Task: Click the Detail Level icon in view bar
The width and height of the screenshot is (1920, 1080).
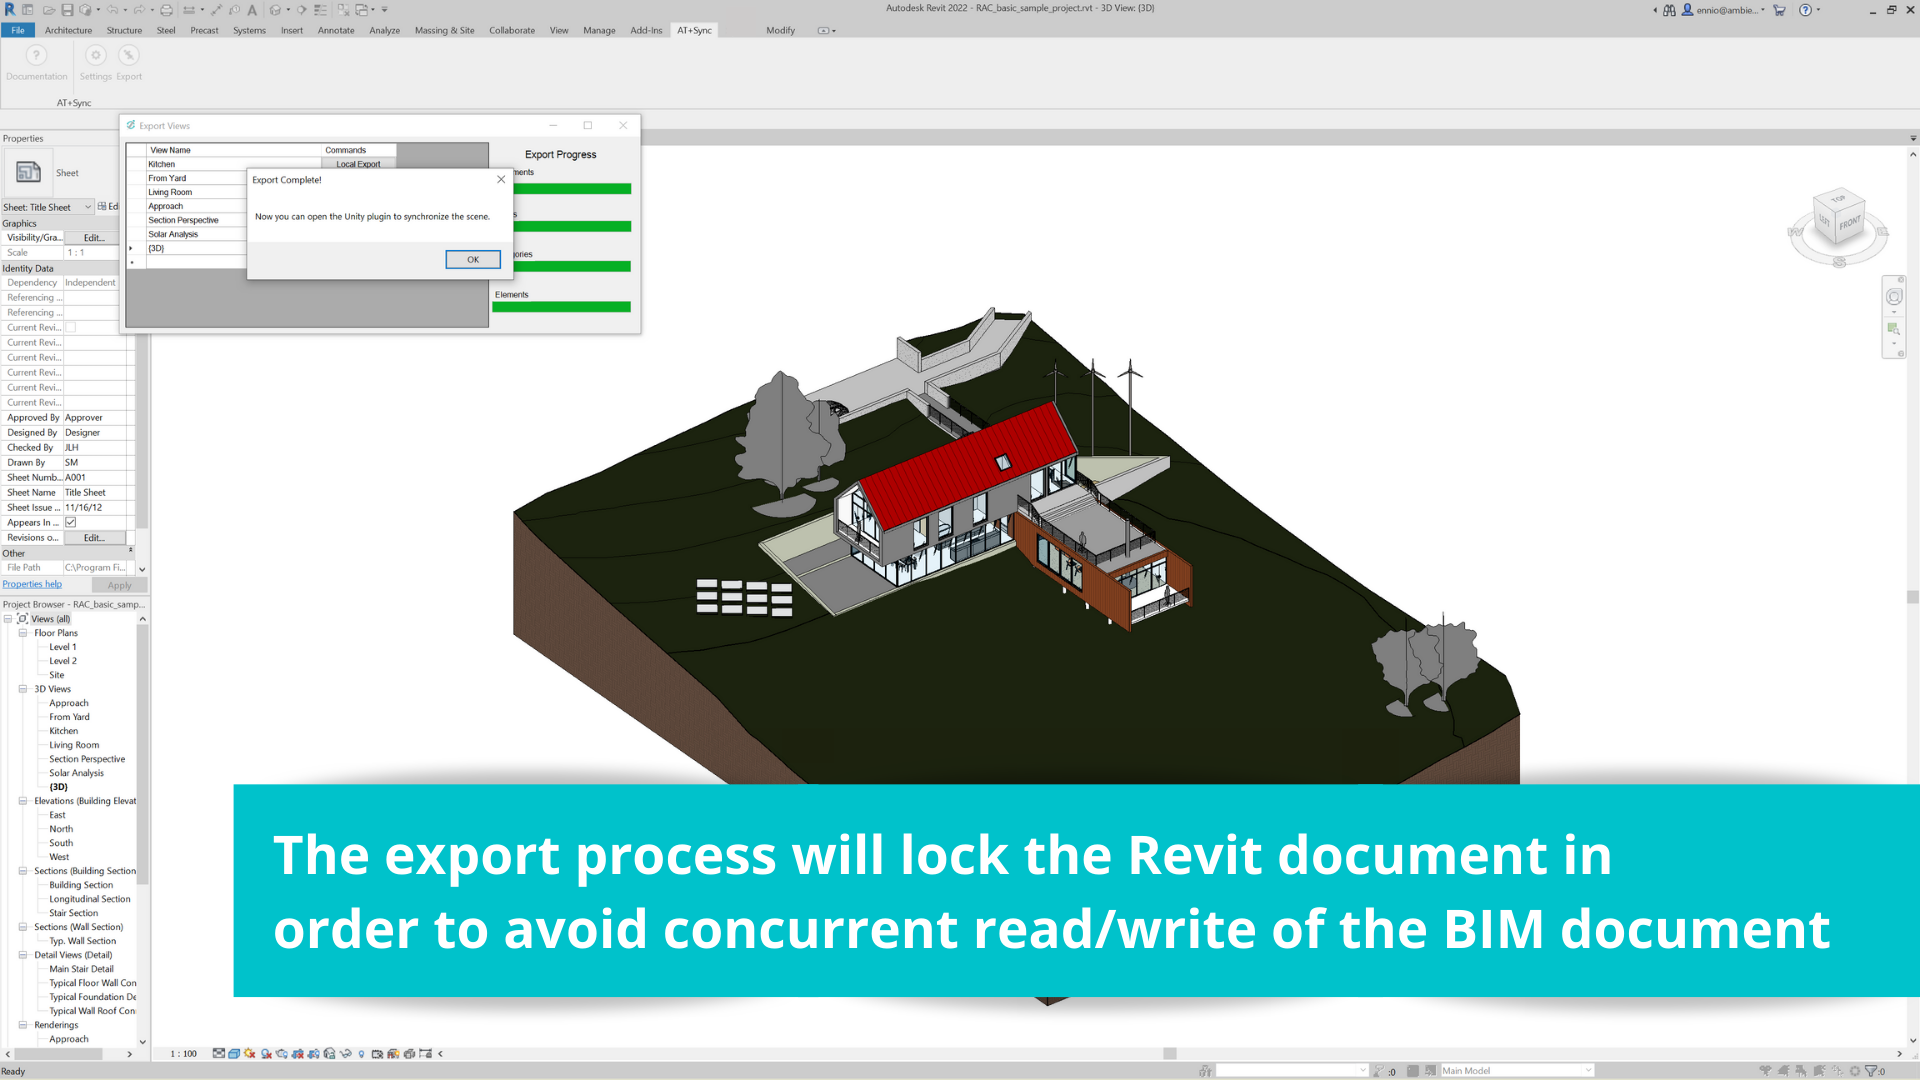Action: pos(218,1054)
